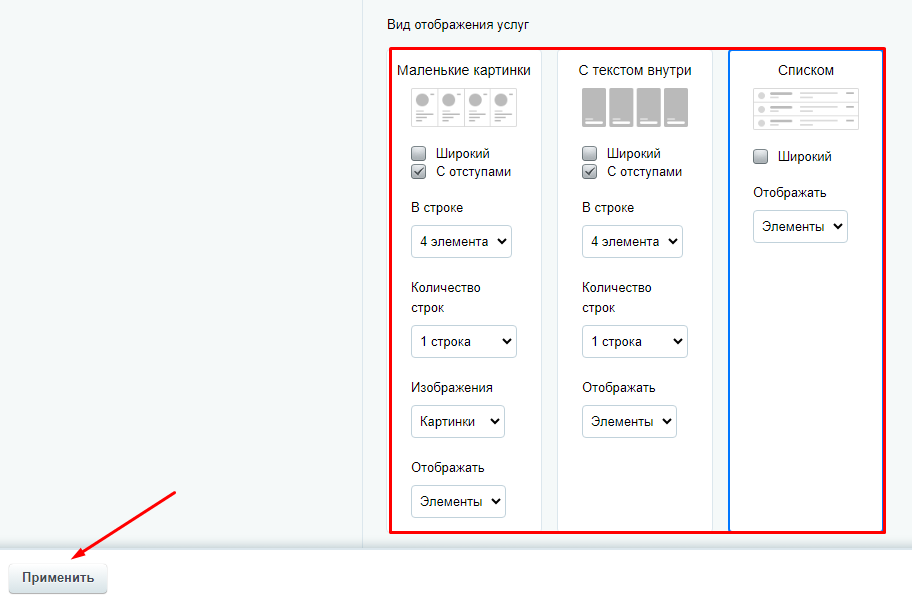This screenshot has height=605, width=912.
Task: Select the Маленькие картинки layout preview icon
Action: [464, 108]
